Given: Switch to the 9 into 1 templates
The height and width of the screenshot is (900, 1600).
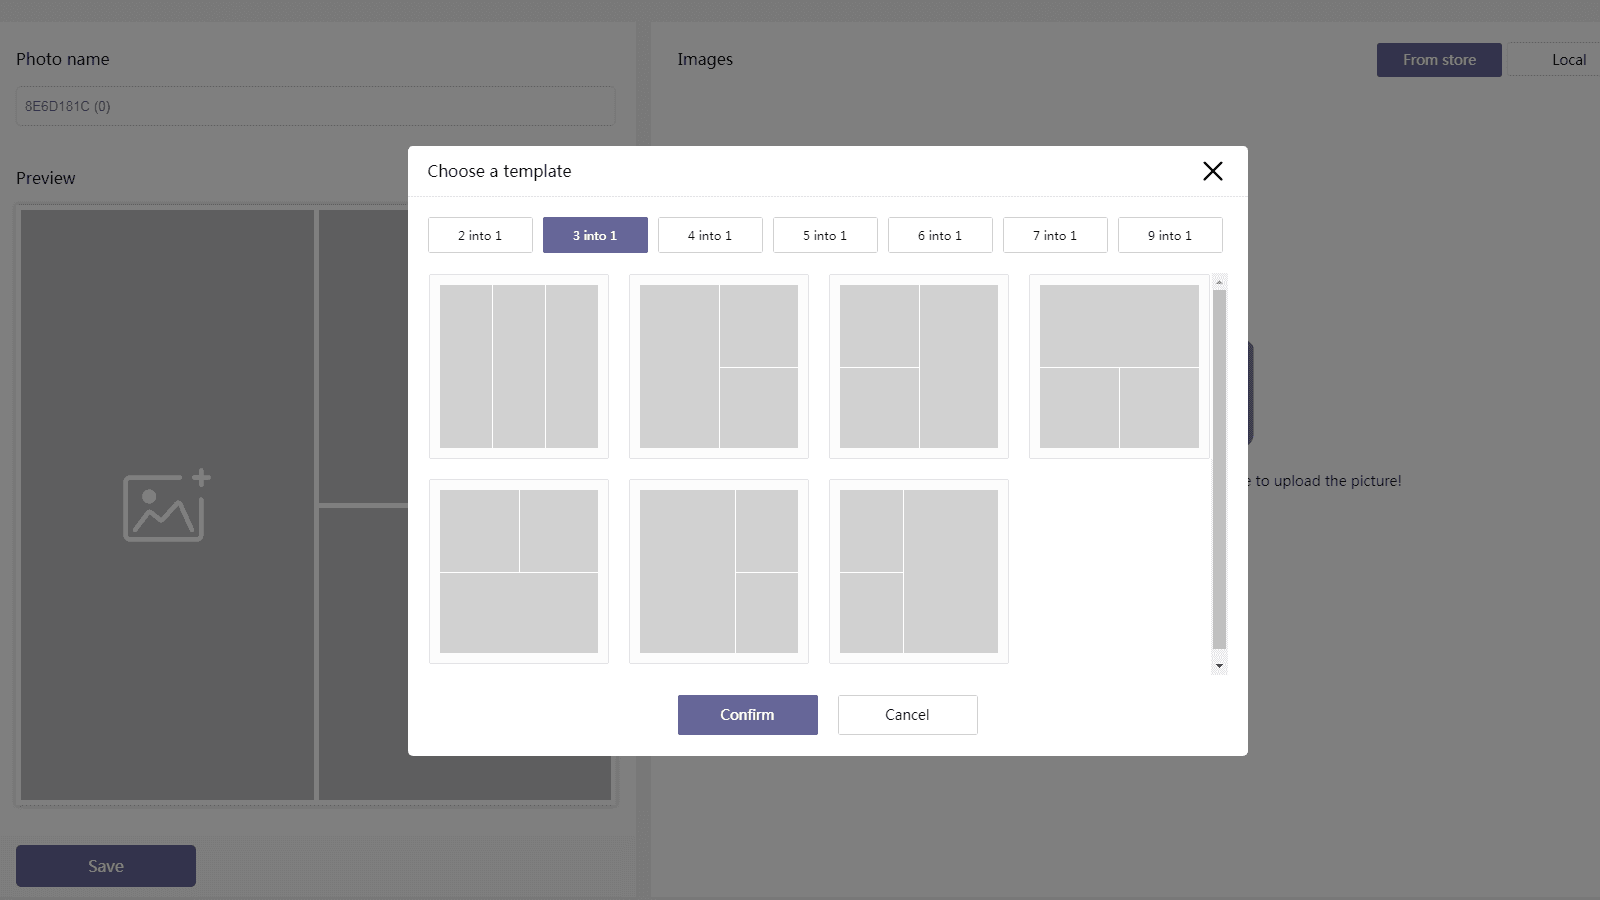Looking at the screenshot, I should pos(1169,235).
